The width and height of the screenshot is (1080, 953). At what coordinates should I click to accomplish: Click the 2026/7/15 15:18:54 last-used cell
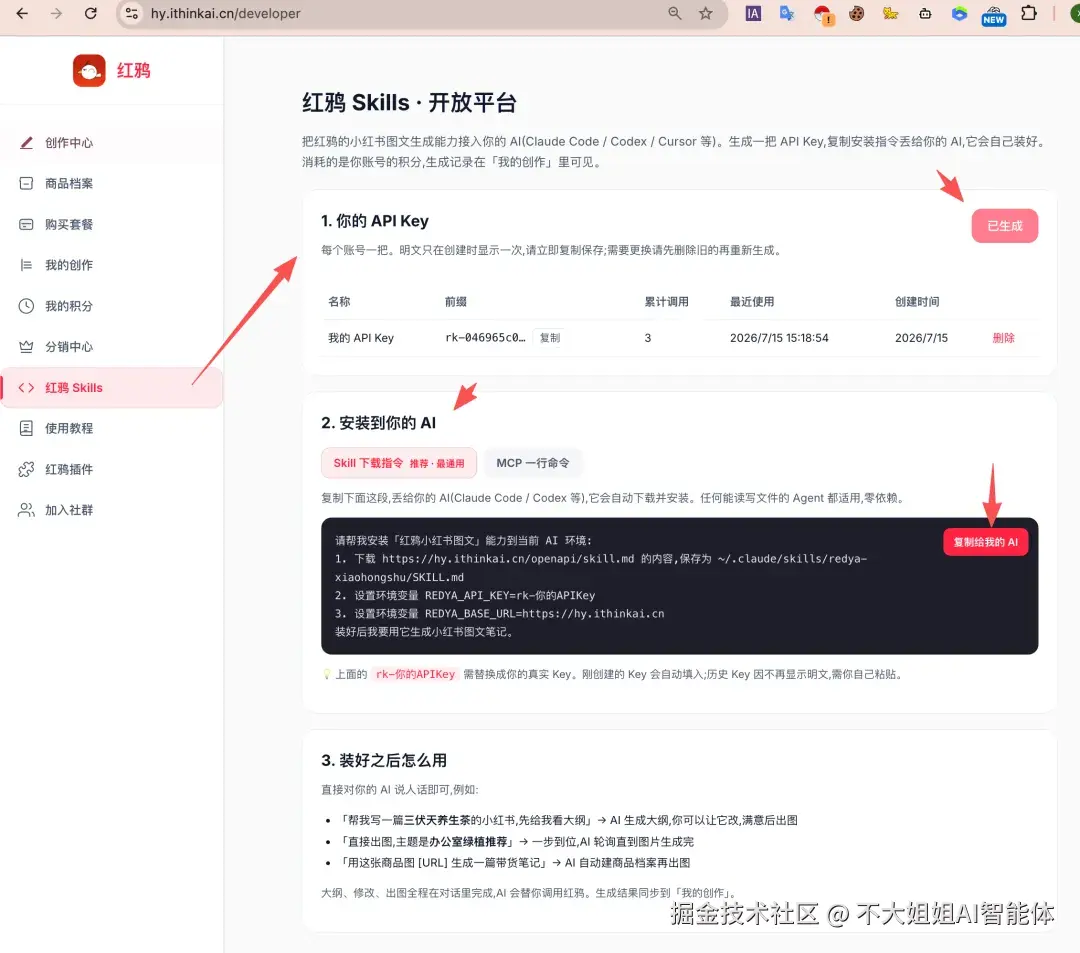(x=779, y=337)
